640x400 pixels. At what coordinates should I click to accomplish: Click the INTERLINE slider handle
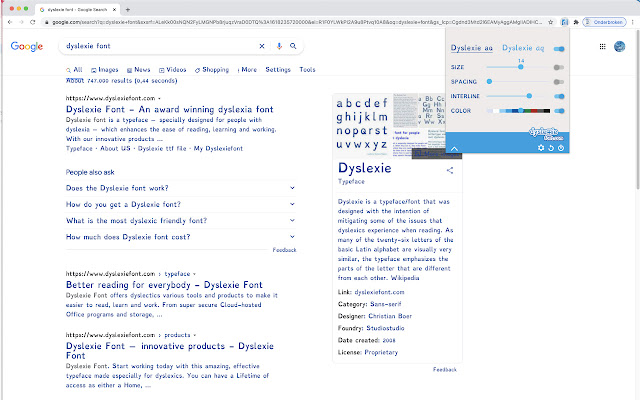click(529, 96)
